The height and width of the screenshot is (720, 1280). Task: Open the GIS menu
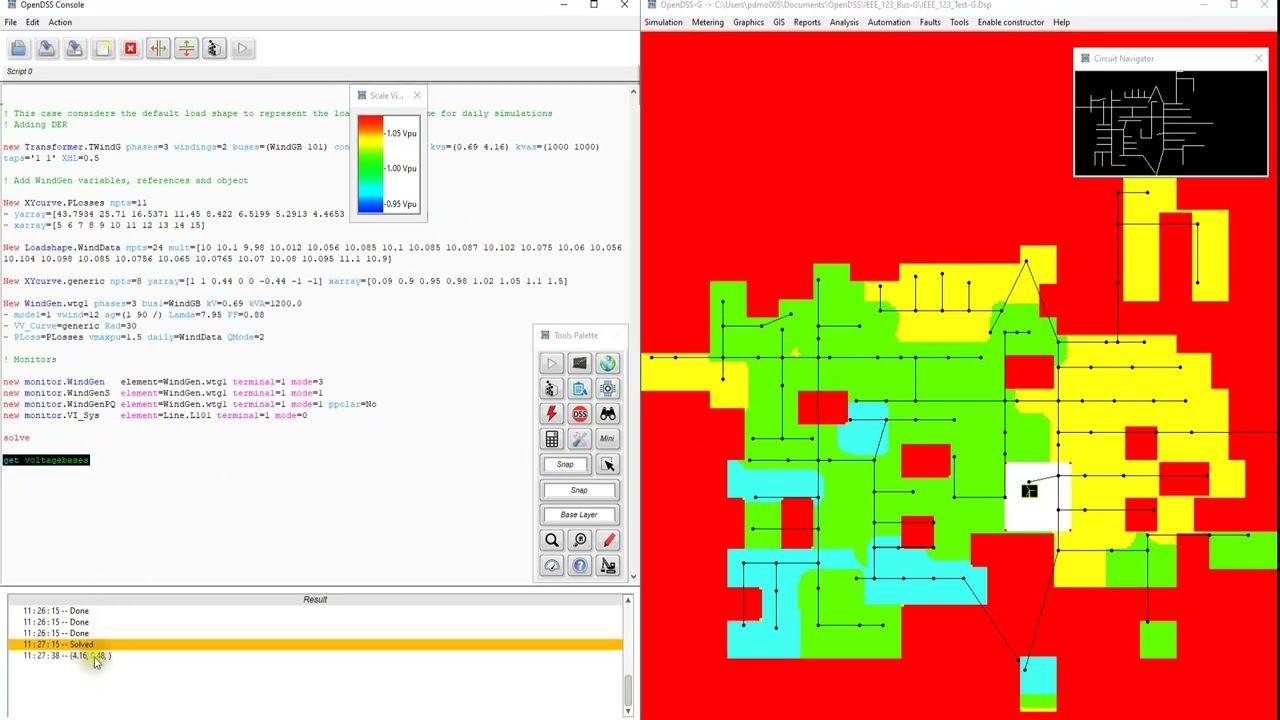778,22
